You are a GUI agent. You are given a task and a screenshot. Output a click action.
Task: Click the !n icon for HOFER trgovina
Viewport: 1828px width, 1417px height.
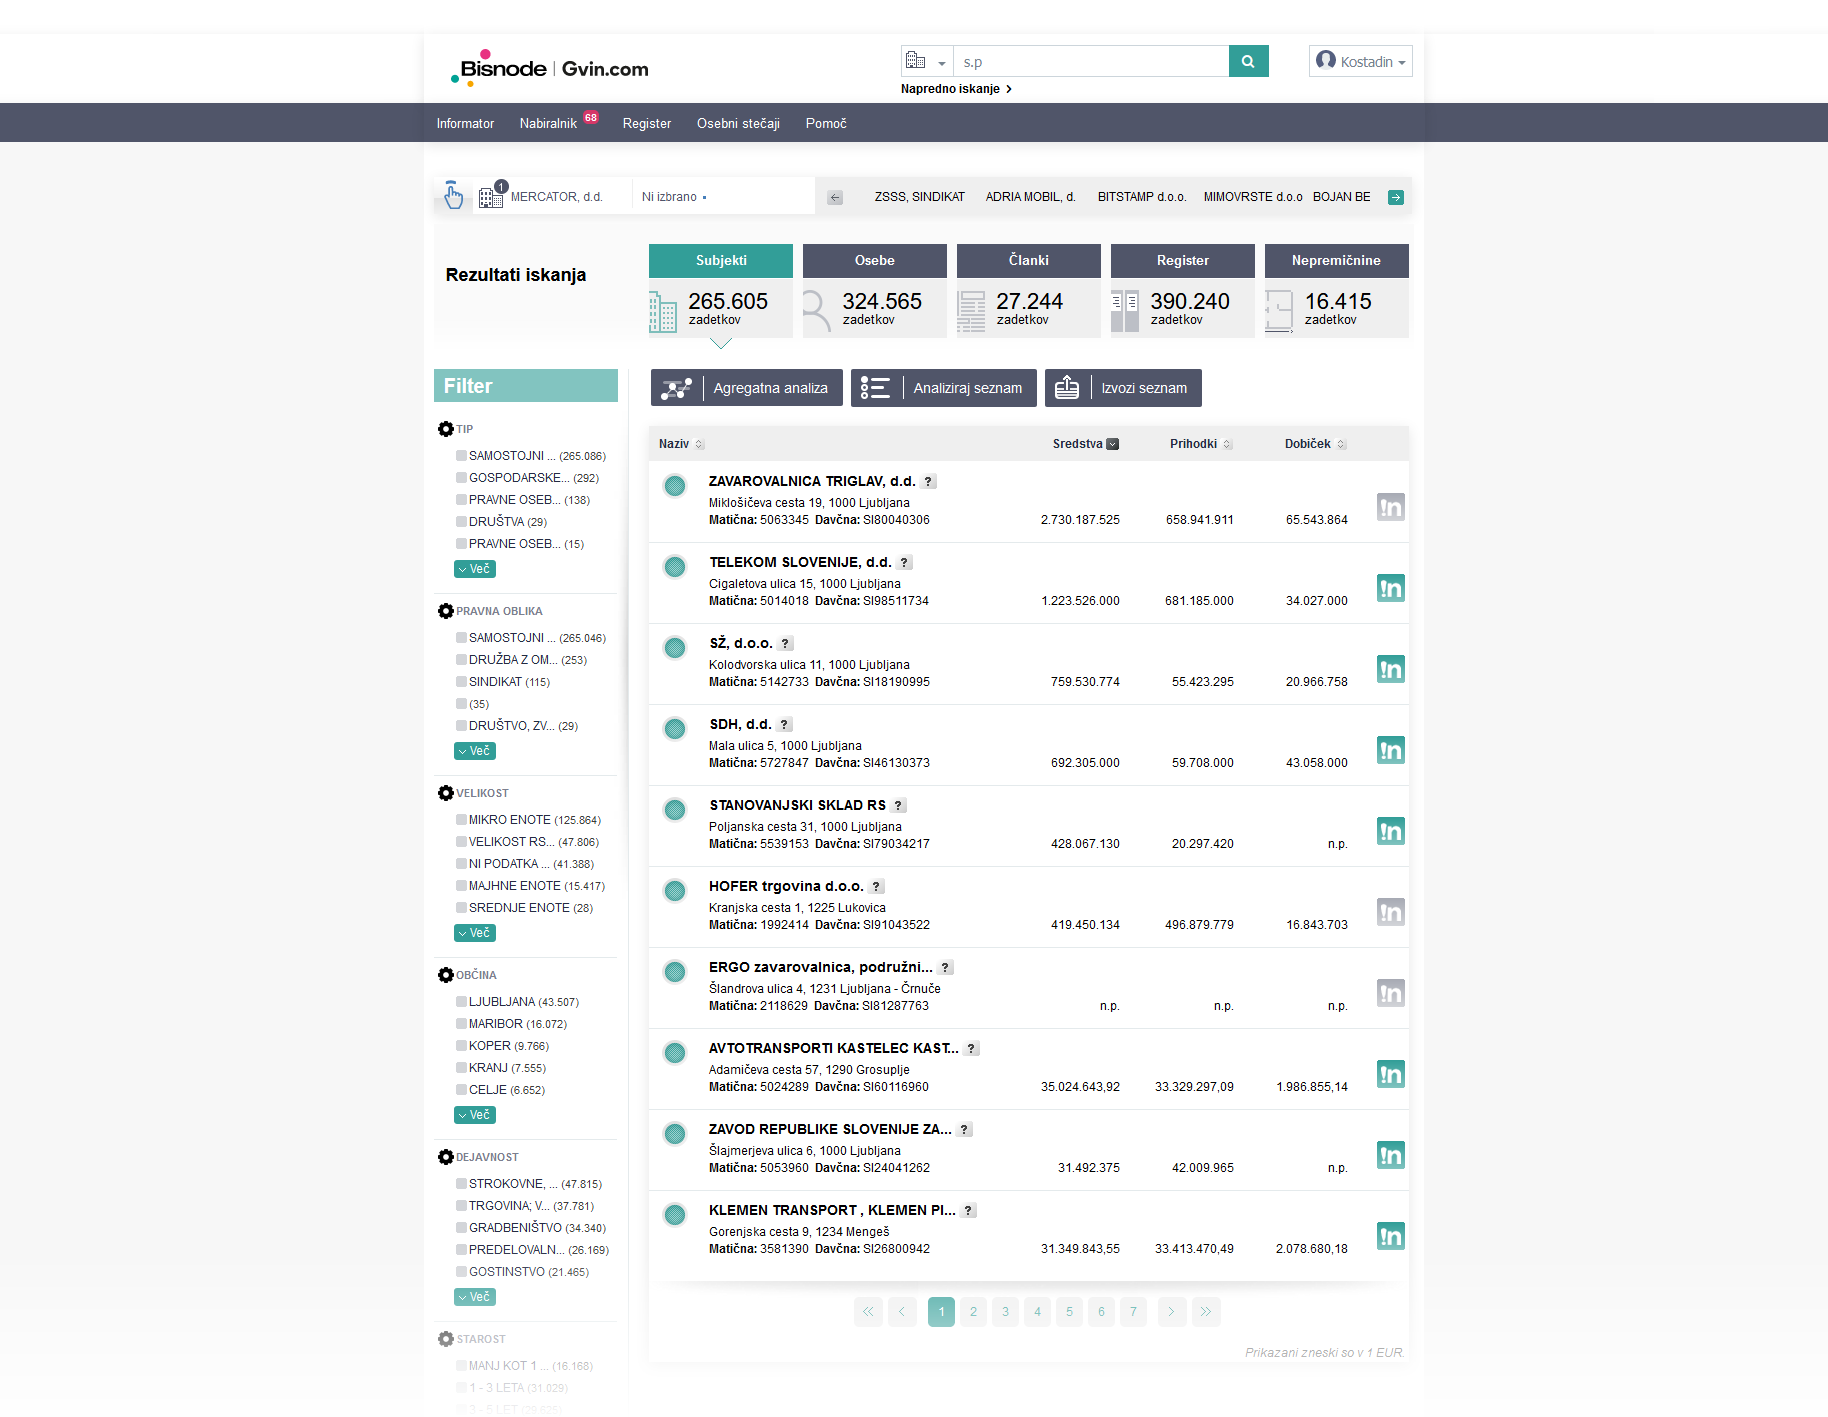coord(1391,912)
